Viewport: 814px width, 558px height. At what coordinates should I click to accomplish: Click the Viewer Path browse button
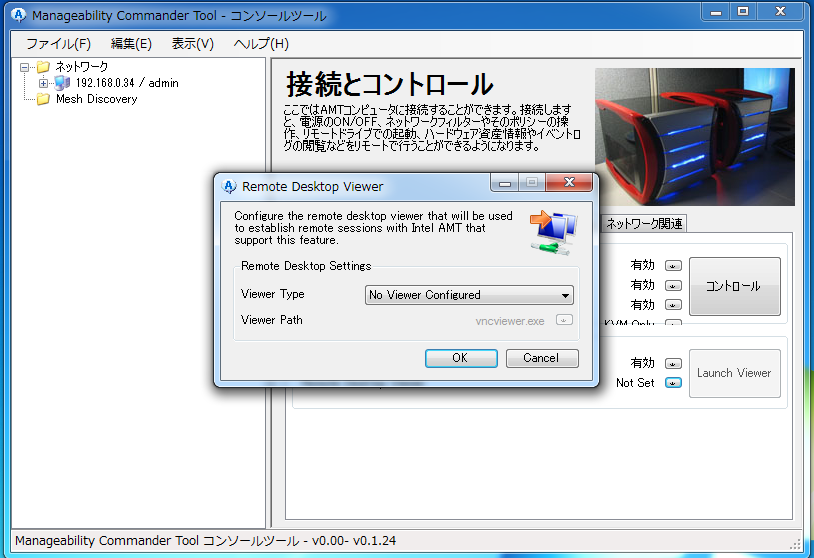(x=564, y=320)
